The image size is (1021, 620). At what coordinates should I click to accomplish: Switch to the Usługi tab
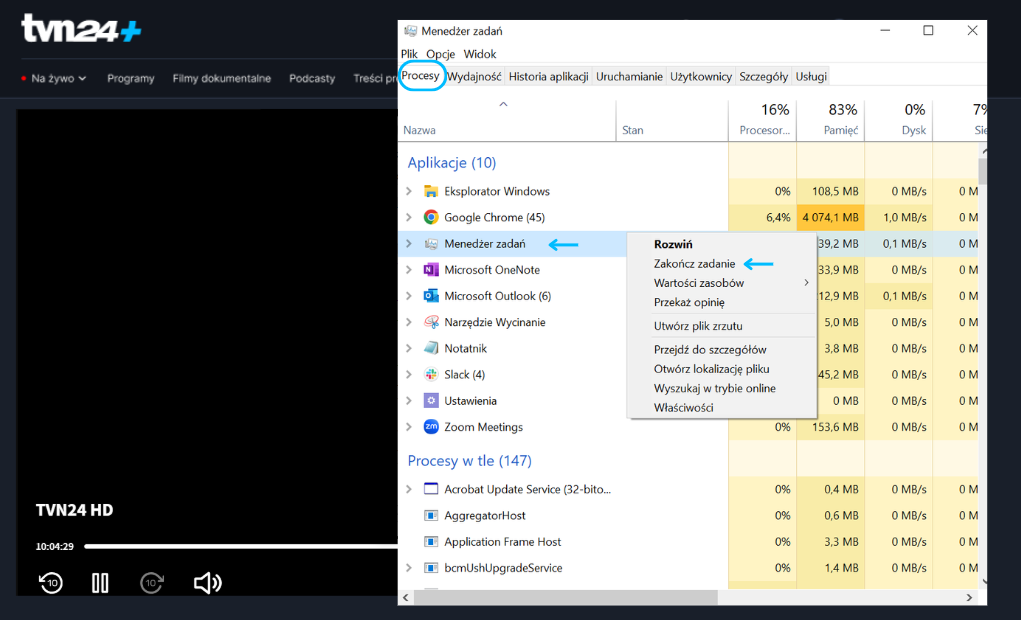pos(811,76)
